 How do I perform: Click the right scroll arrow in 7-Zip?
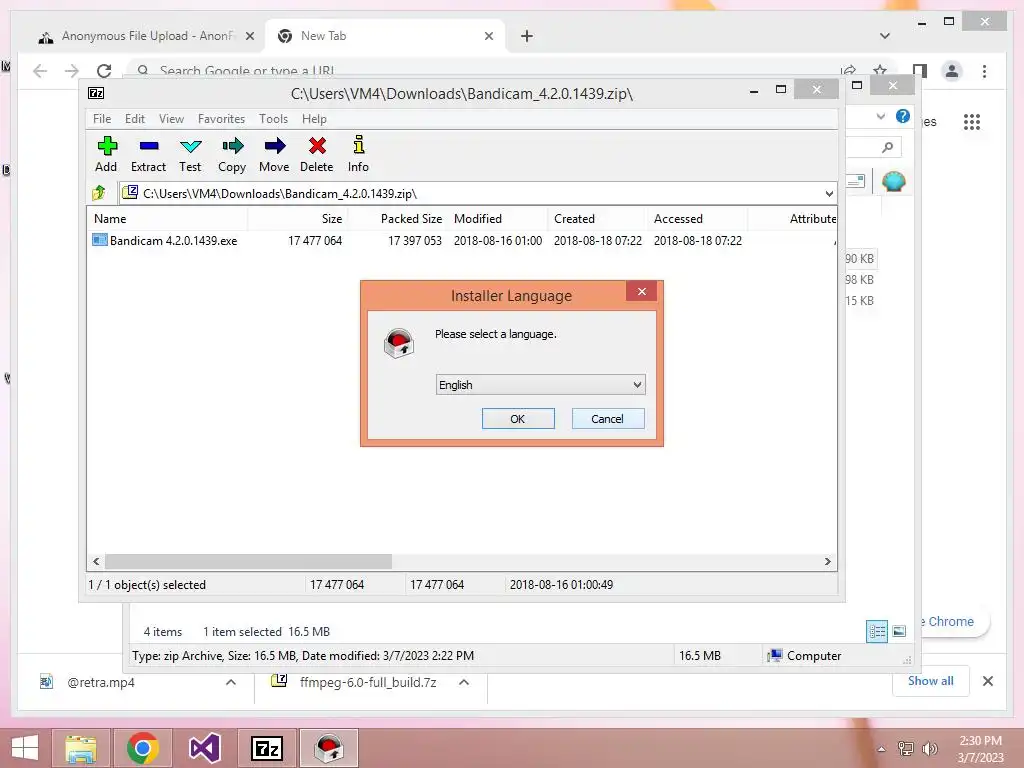[827, 562]
